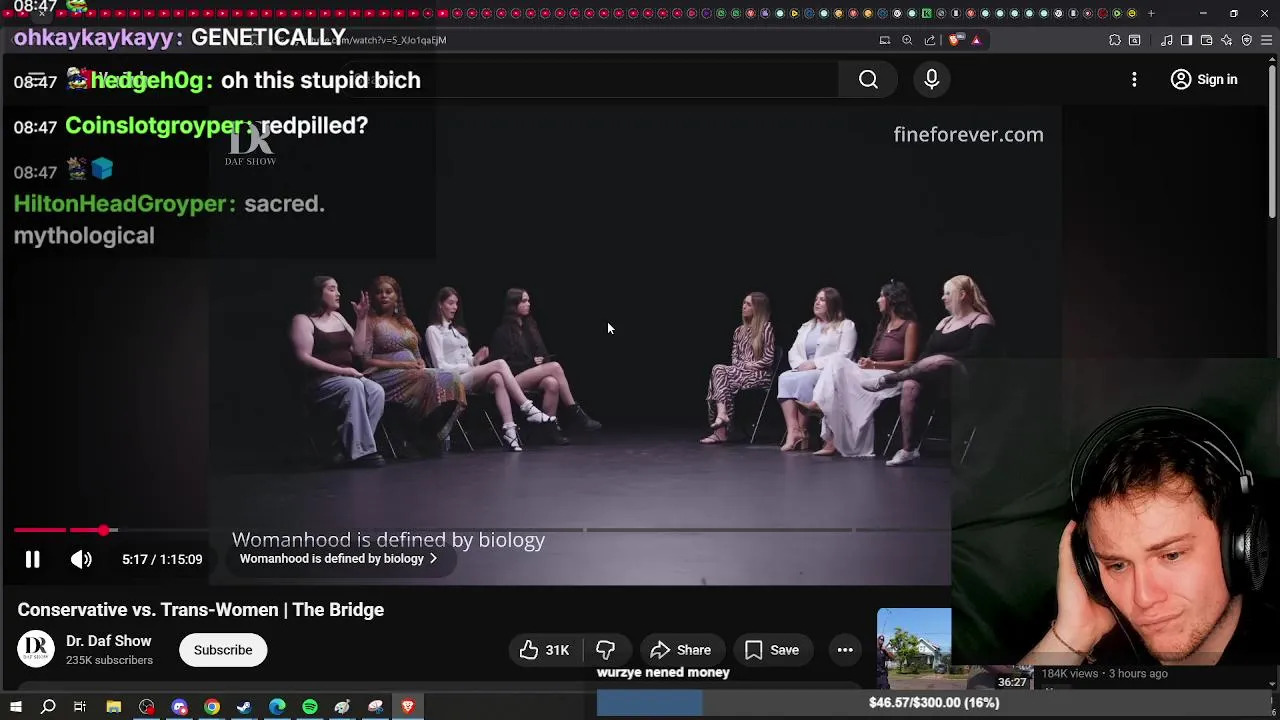The width and height of the screenshot is (1280, 720).
Task: Open Spotify from taskbar
Action: pos(310,707)
